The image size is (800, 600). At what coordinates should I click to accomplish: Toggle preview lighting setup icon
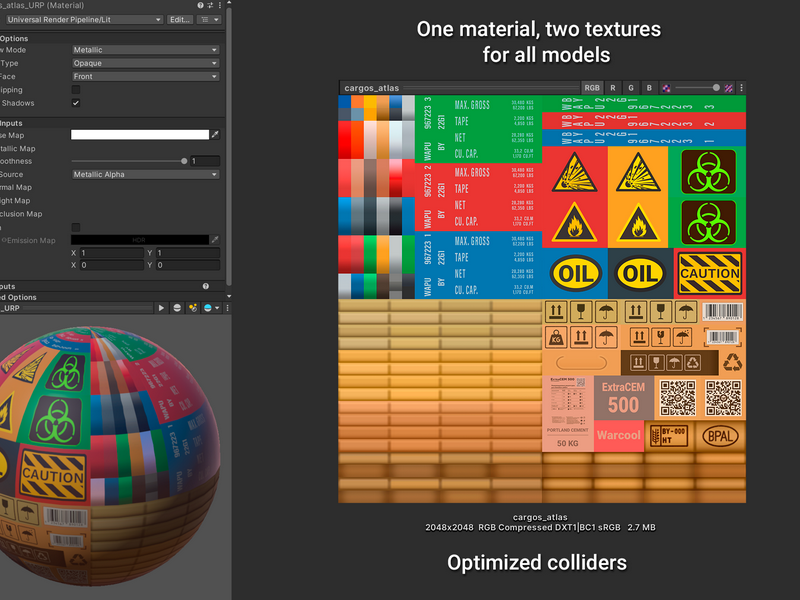click(x=193, y=308)
